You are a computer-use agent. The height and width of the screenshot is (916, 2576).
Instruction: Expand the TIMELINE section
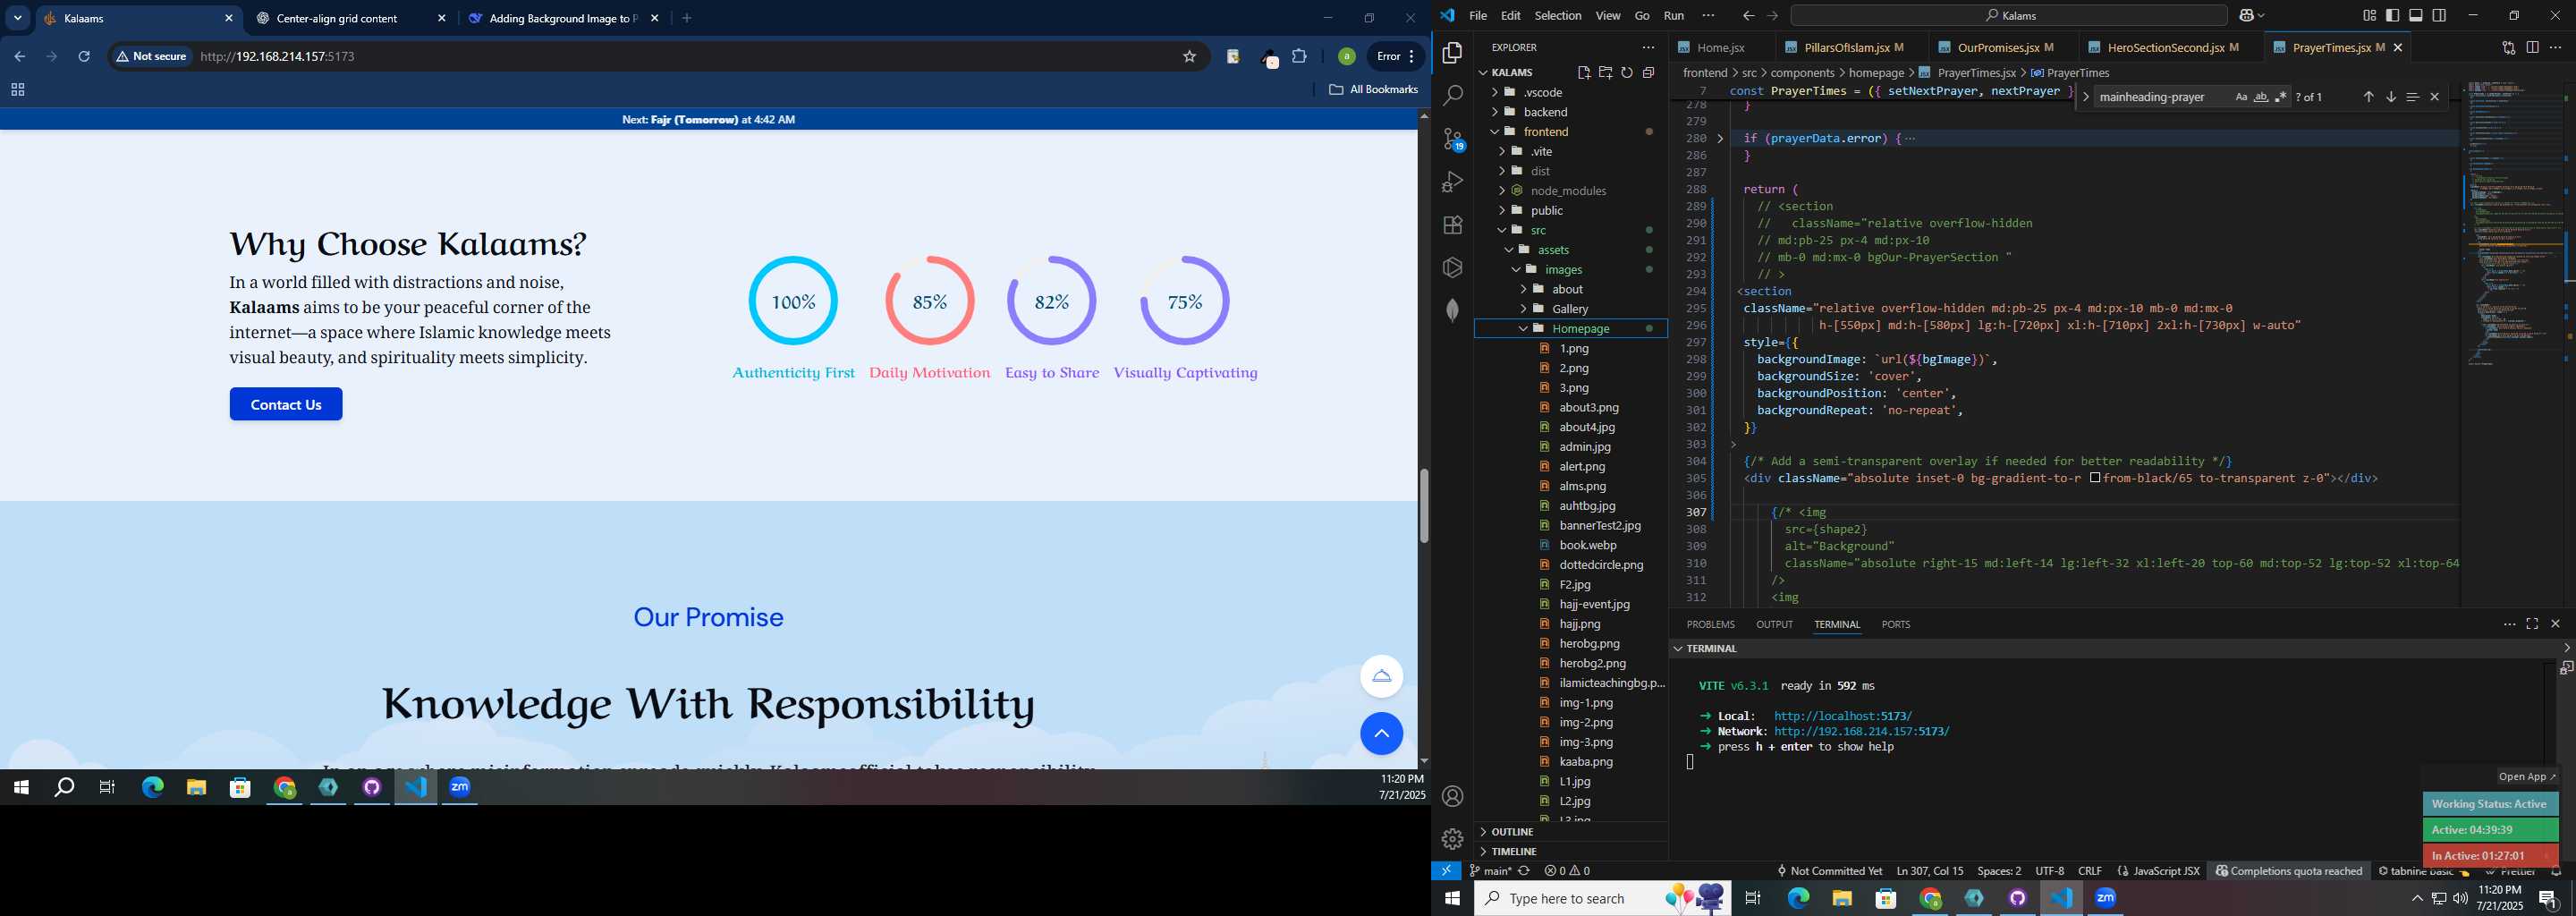click(x=1570, y=851)
